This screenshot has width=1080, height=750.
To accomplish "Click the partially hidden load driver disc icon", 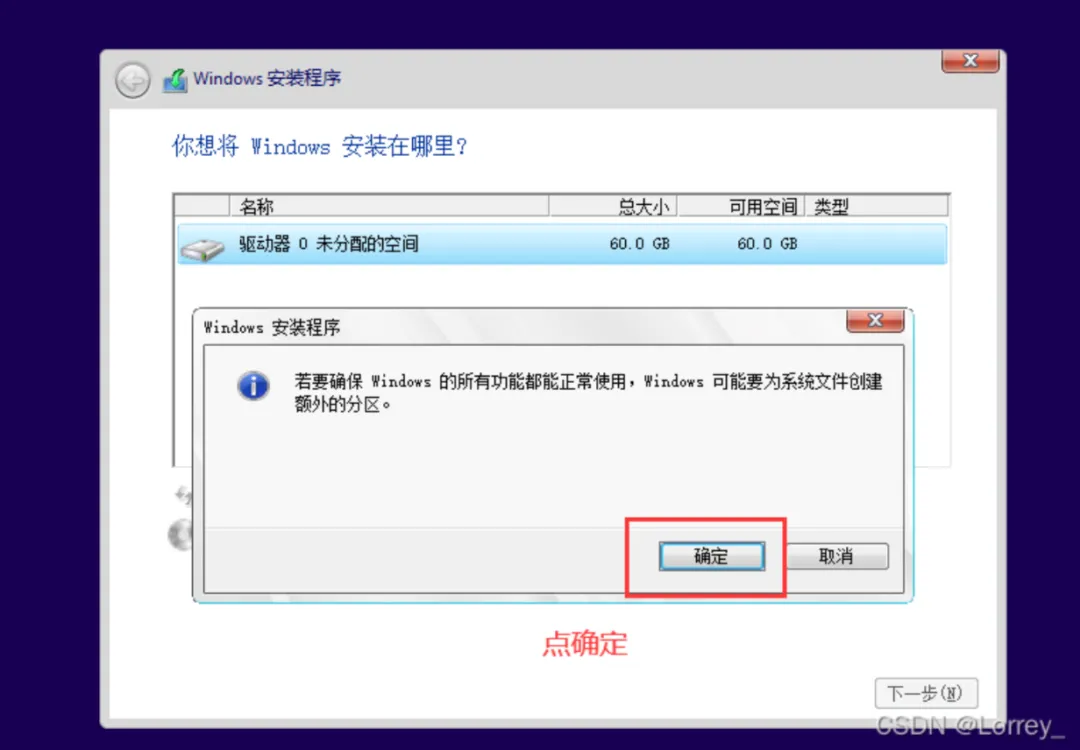I will [x=180, y=534].
